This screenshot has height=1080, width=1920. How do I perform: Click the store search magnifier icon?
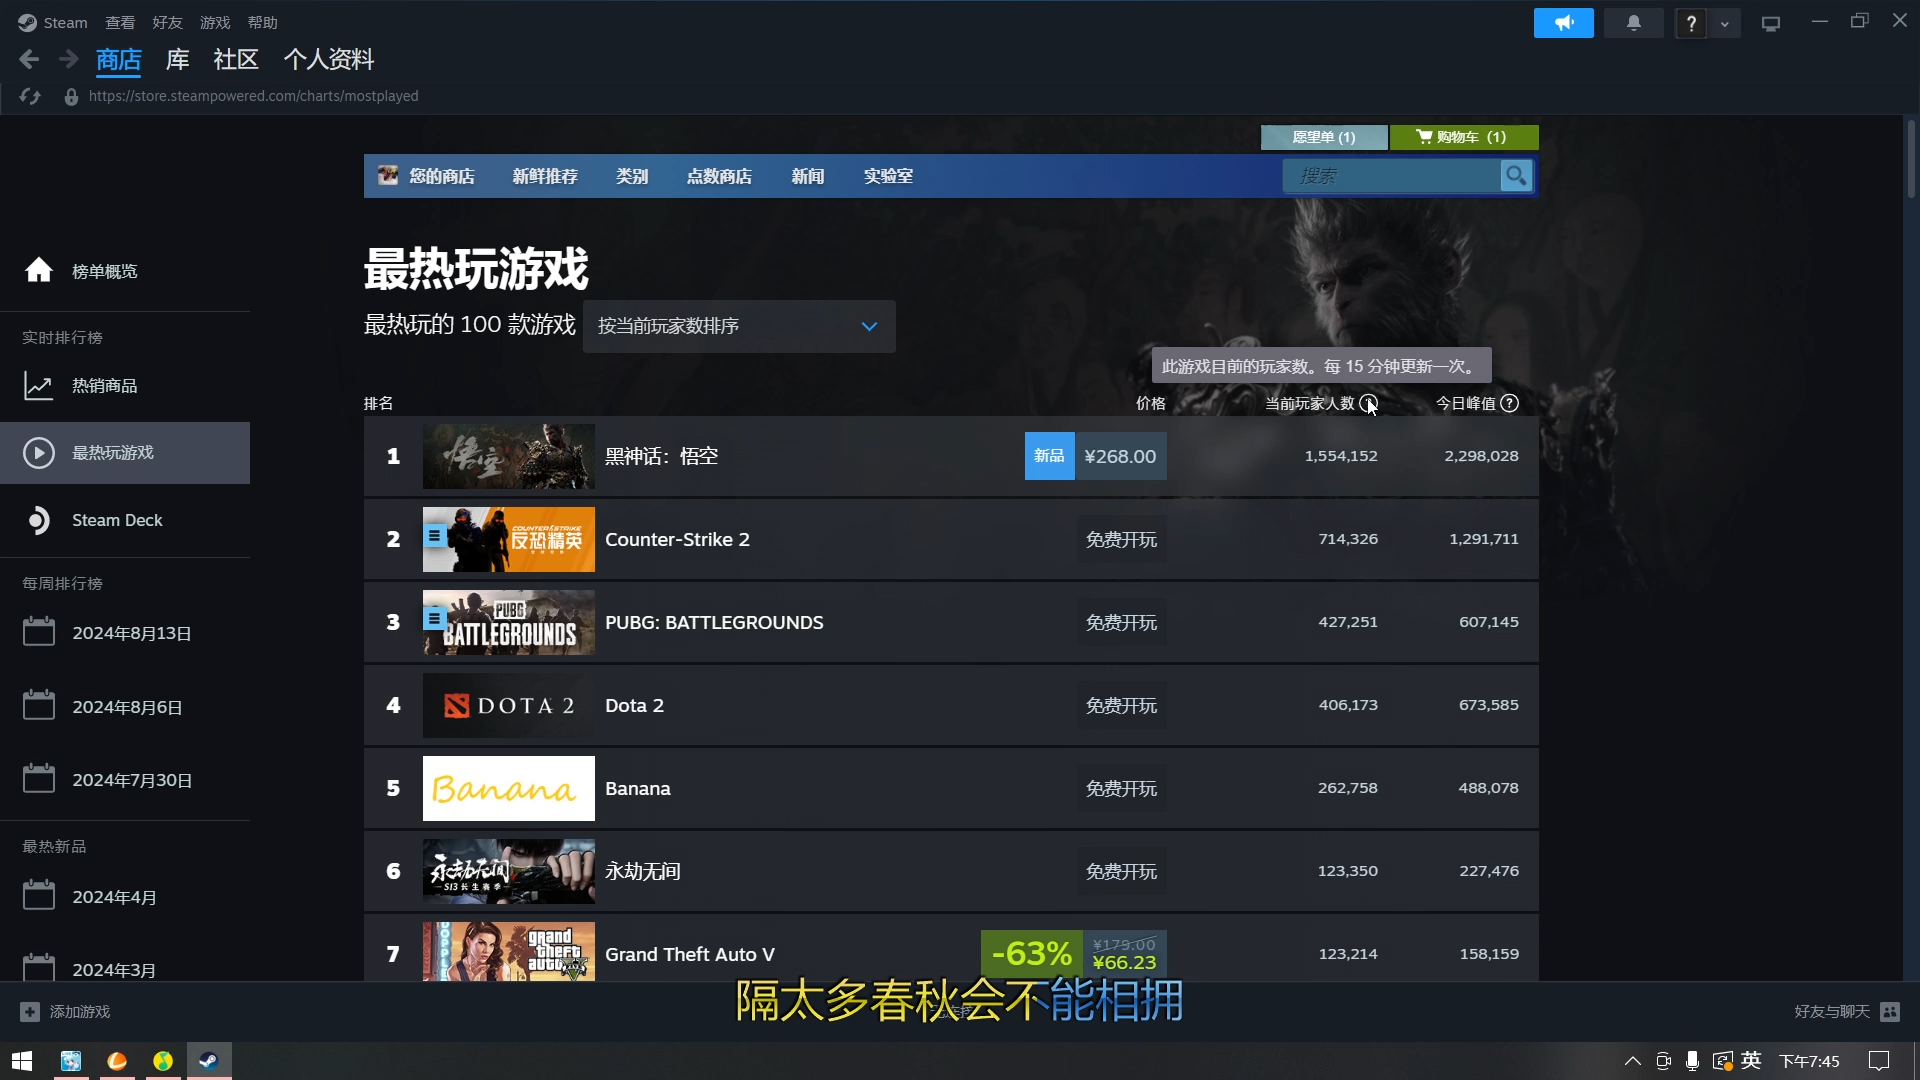coord(1516,176)
